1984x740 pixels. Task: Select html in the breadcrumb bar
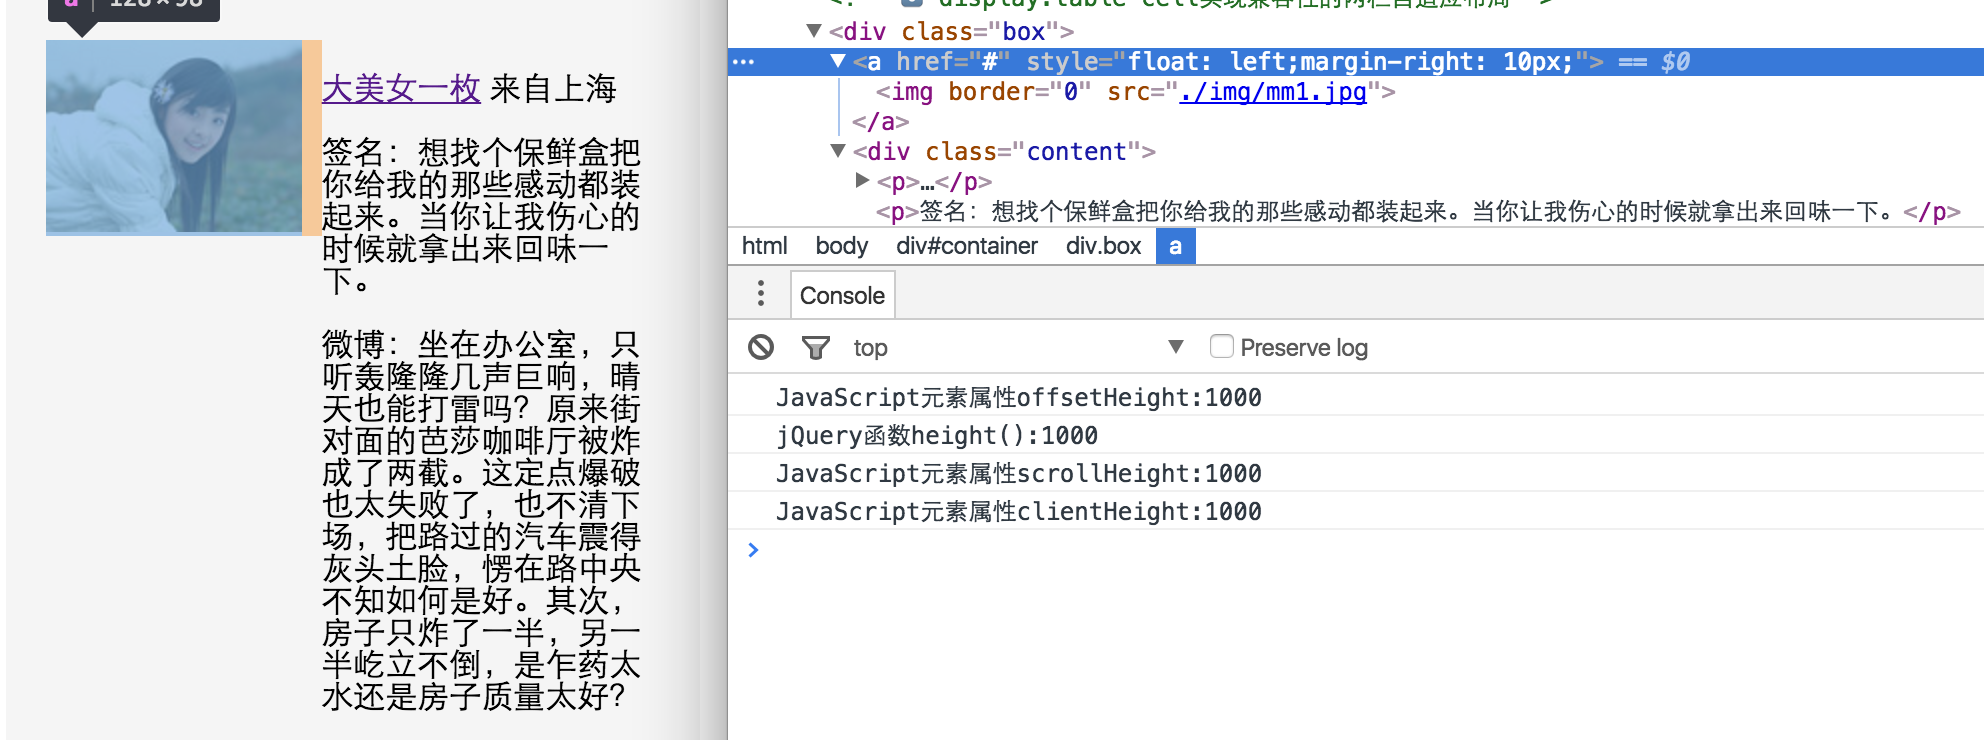click(x=764, y=246)
